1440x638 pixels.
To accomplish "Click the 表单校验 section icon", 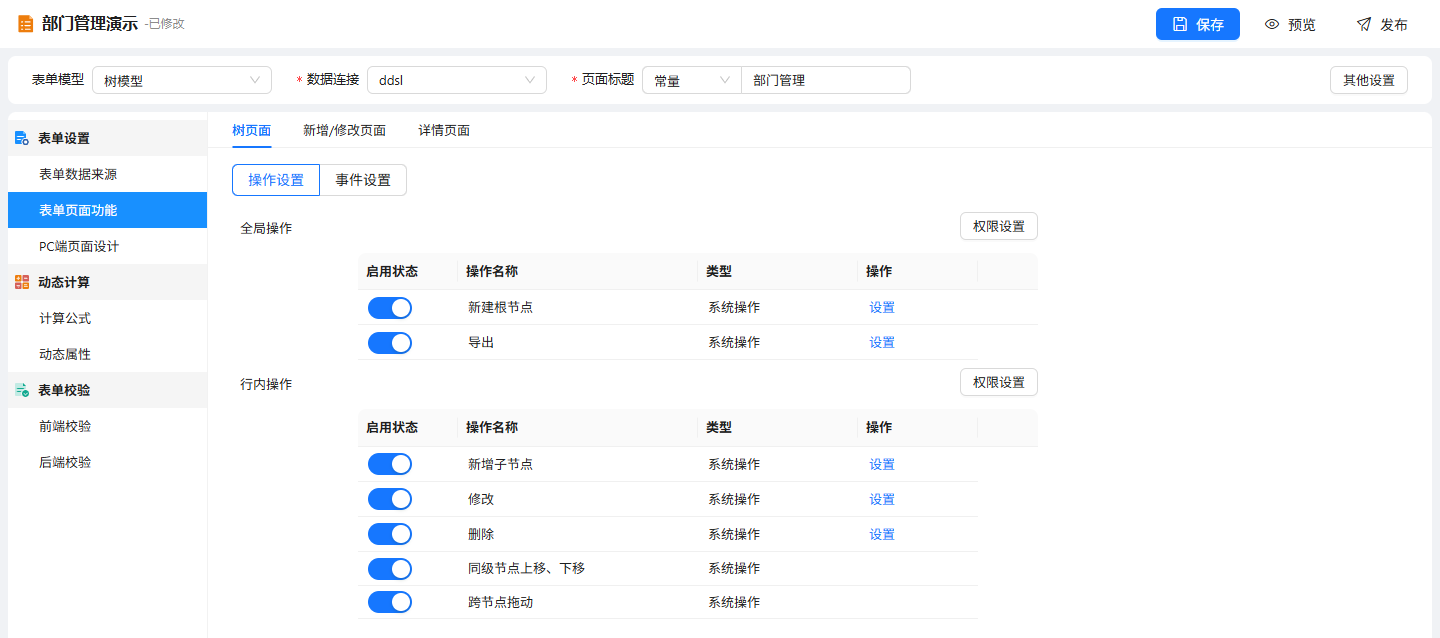I will (22, 390).
